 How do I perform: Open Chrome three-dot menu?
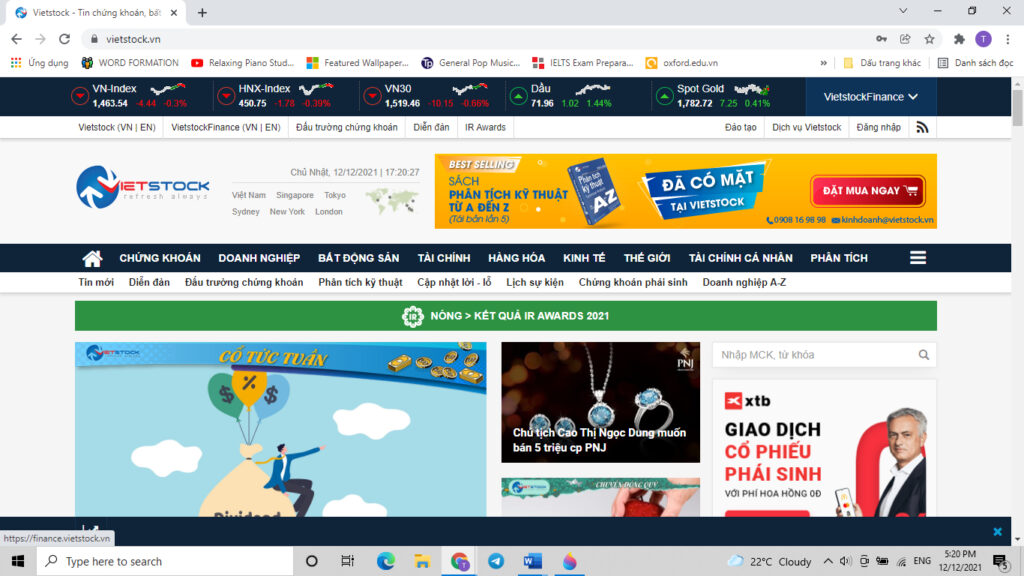tap(1008, 39)
